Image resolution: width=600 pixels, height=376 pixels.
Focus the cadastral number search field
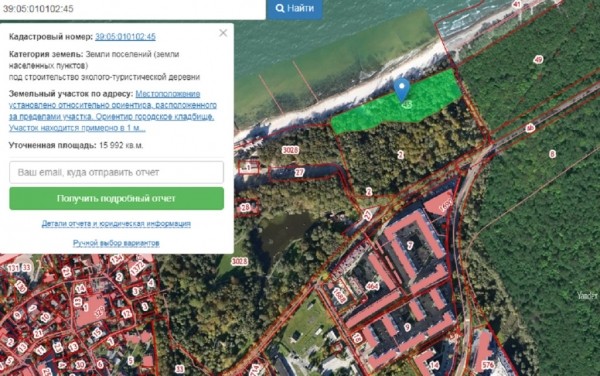(132, 9)
